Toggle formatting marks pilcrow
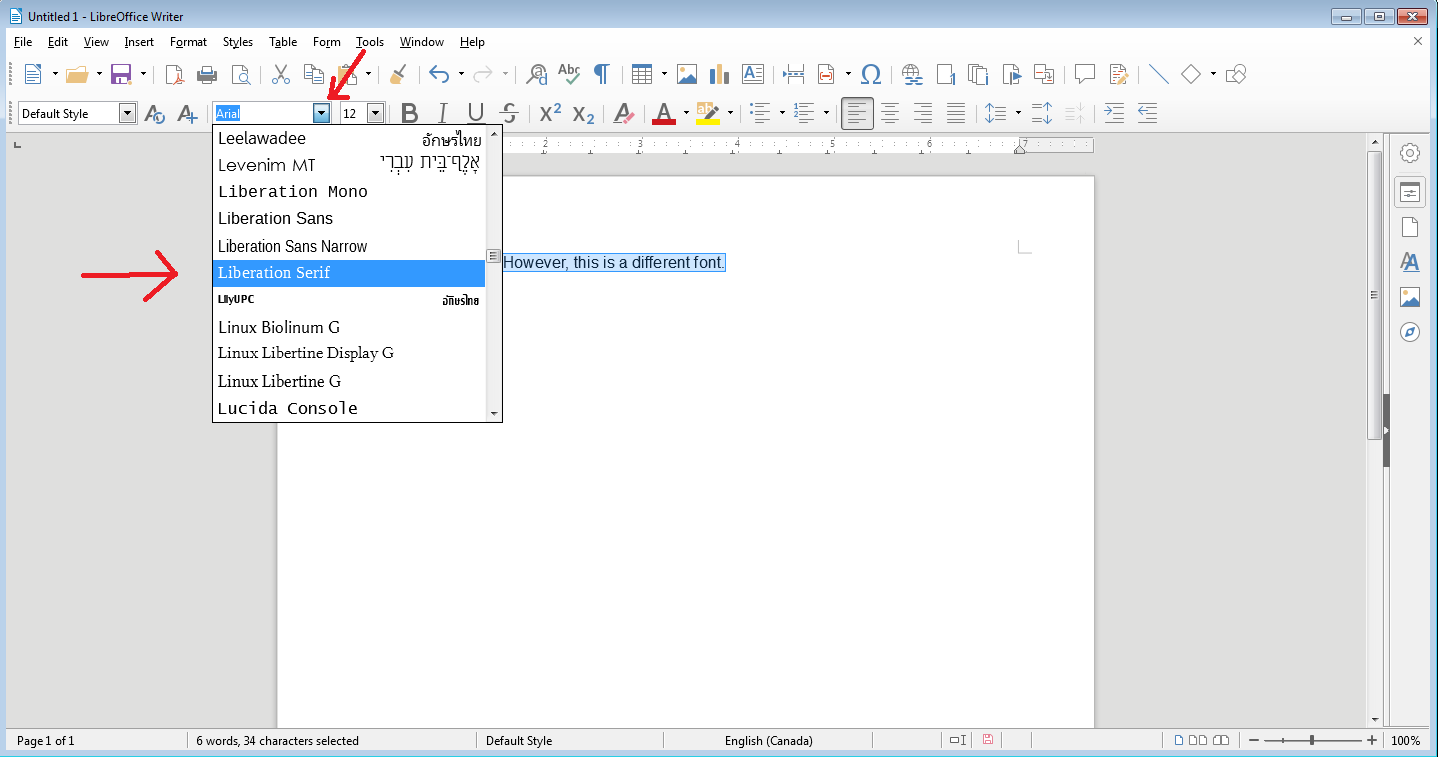This screenshot has height=757, width=1438. [601, 74]
